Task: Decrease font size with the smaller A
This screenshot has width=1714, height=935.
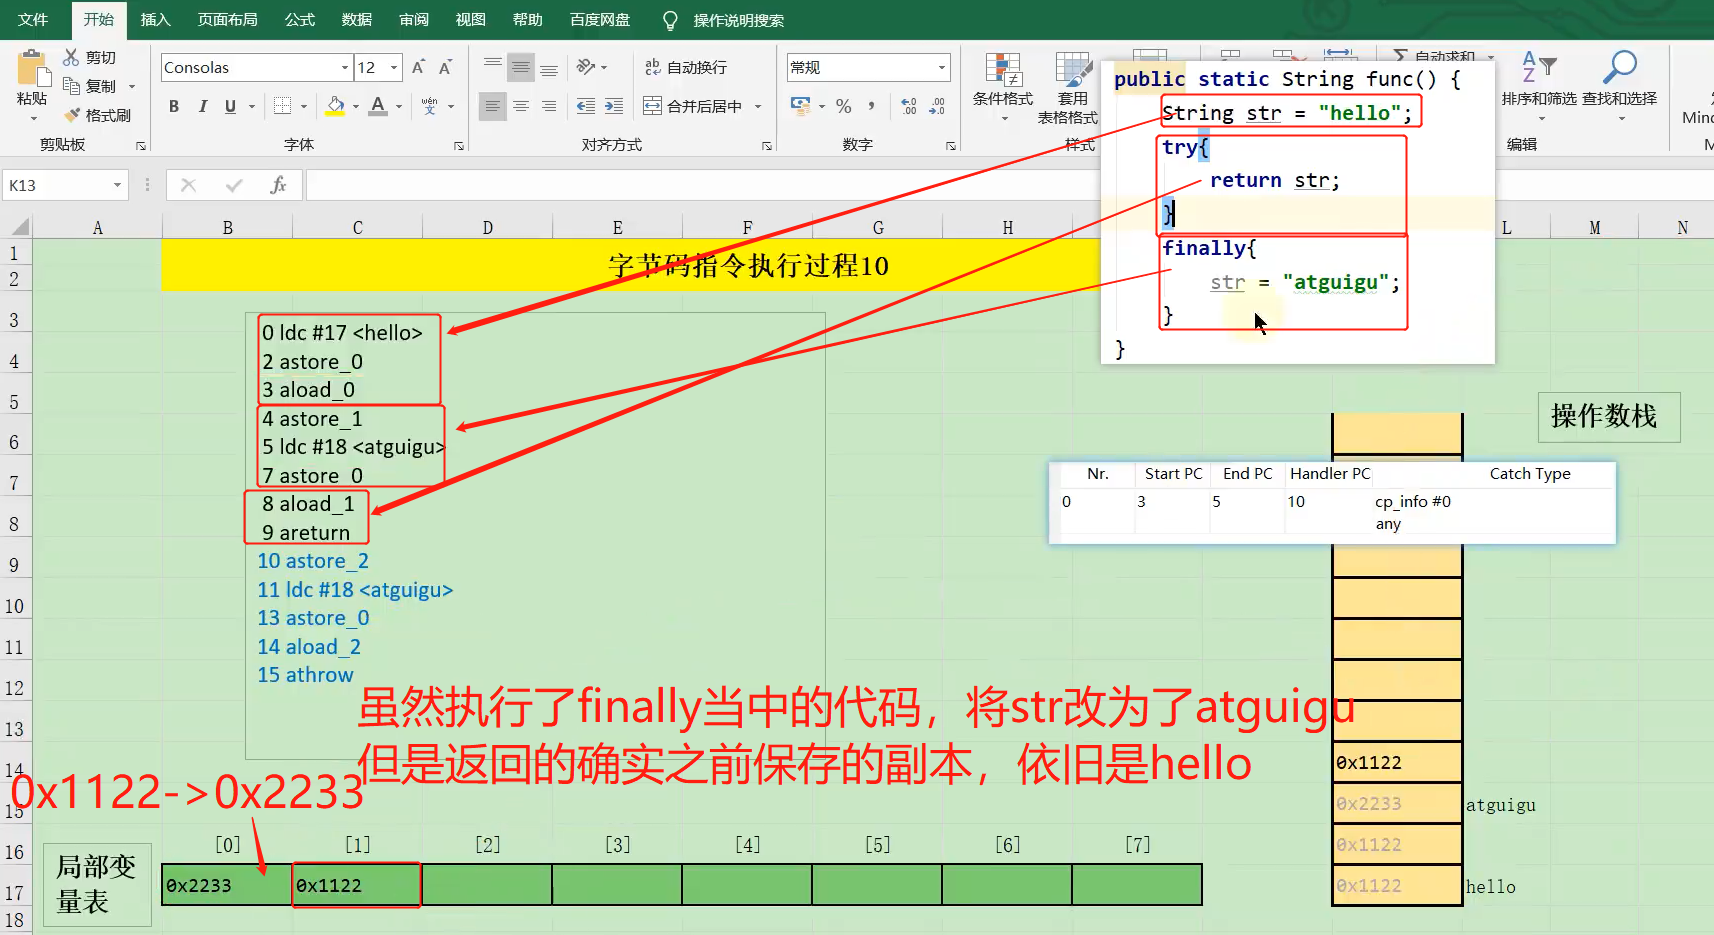Action: pyautogui.click(x=445, y=67)
